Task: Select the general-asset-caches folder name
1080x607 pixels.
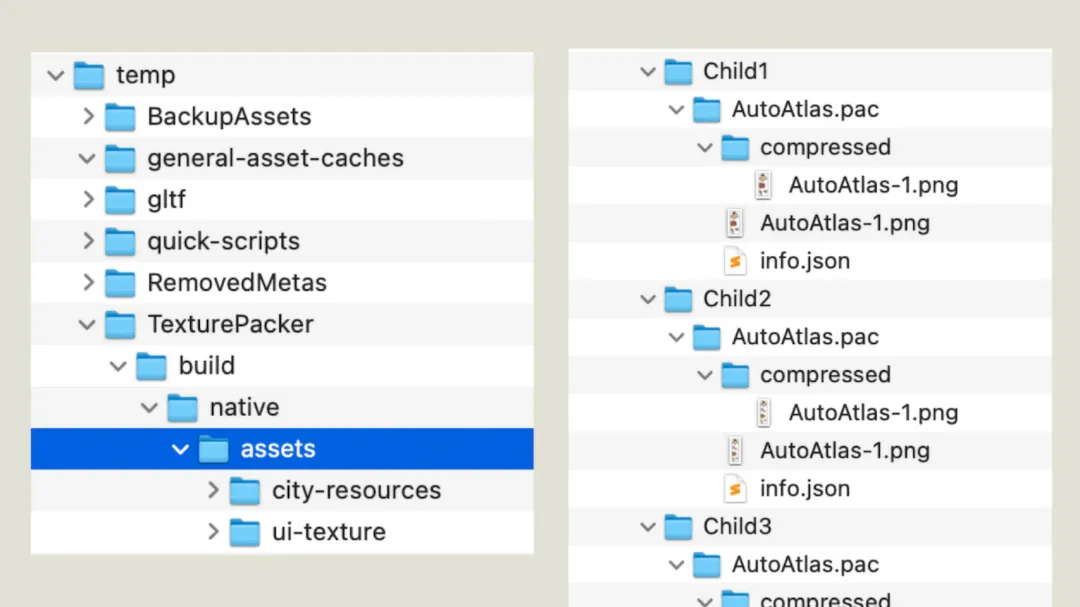Action: pyautogui.click(x=275, y=158)
